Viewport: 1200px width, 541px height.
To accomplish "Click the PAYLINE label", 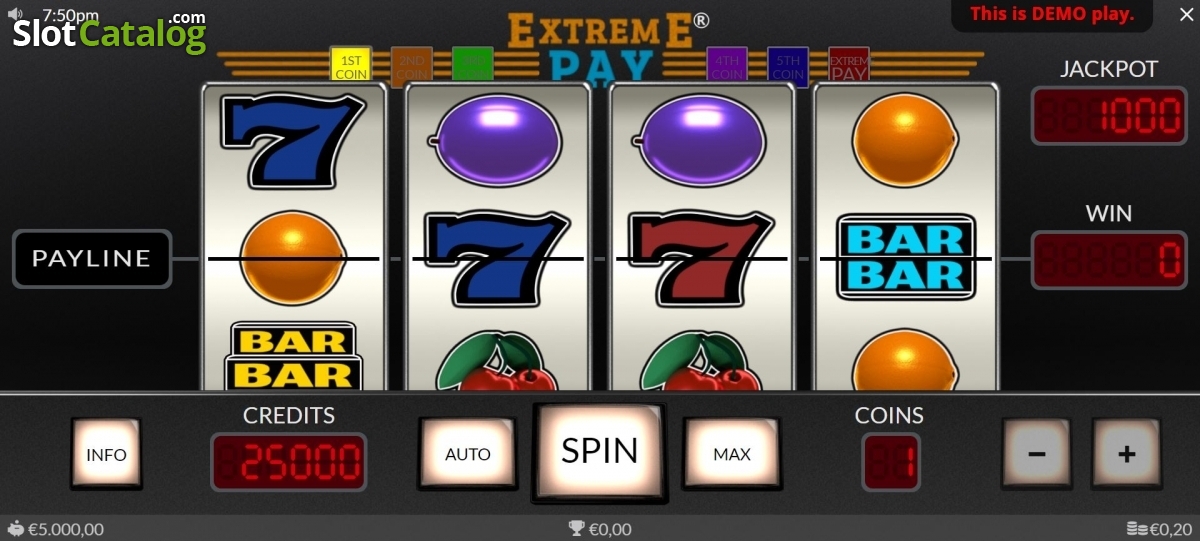I will point(92,258).
